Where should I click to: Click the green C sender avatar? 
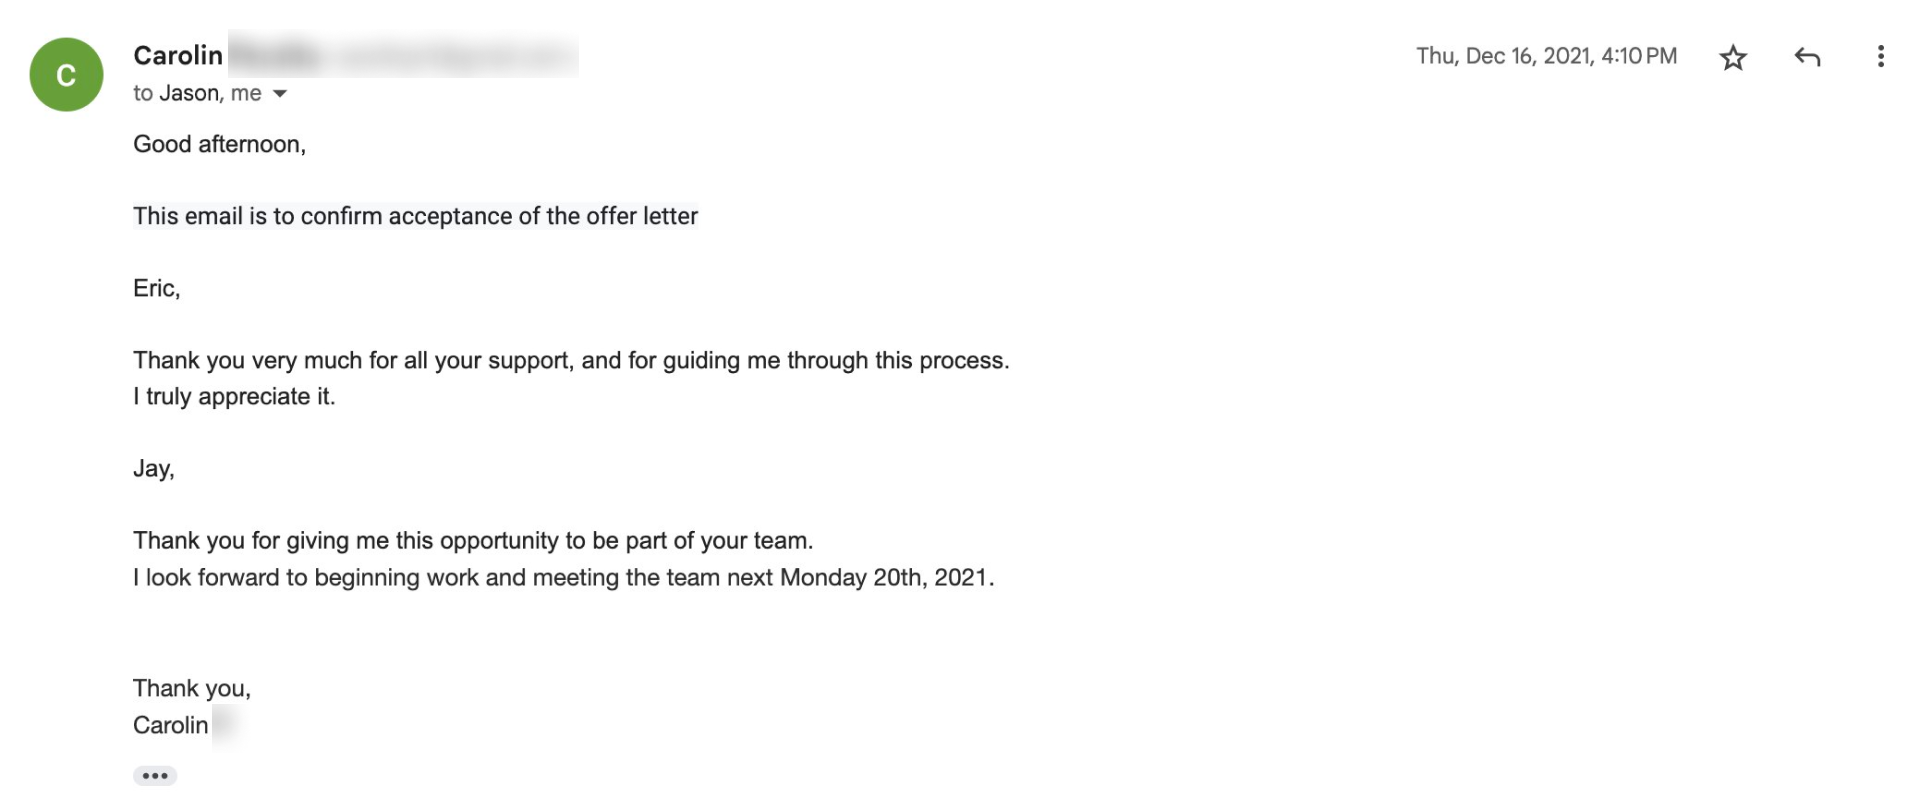click(x=66, y=75)
